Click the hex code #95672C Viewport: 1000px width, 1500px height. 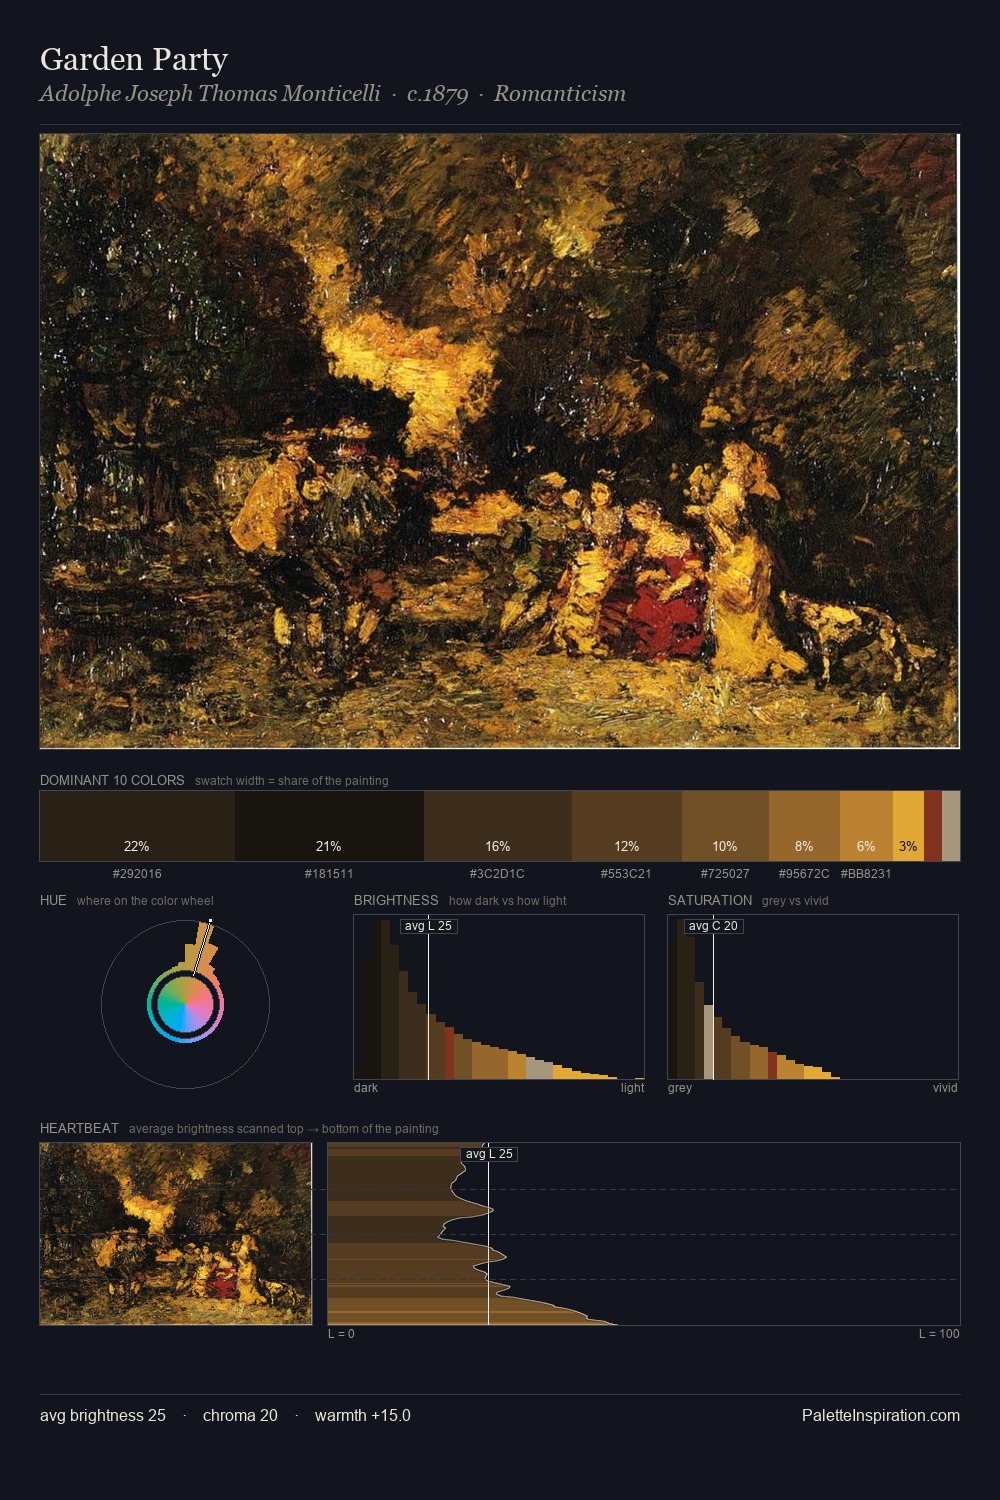[x=804, y=874]
